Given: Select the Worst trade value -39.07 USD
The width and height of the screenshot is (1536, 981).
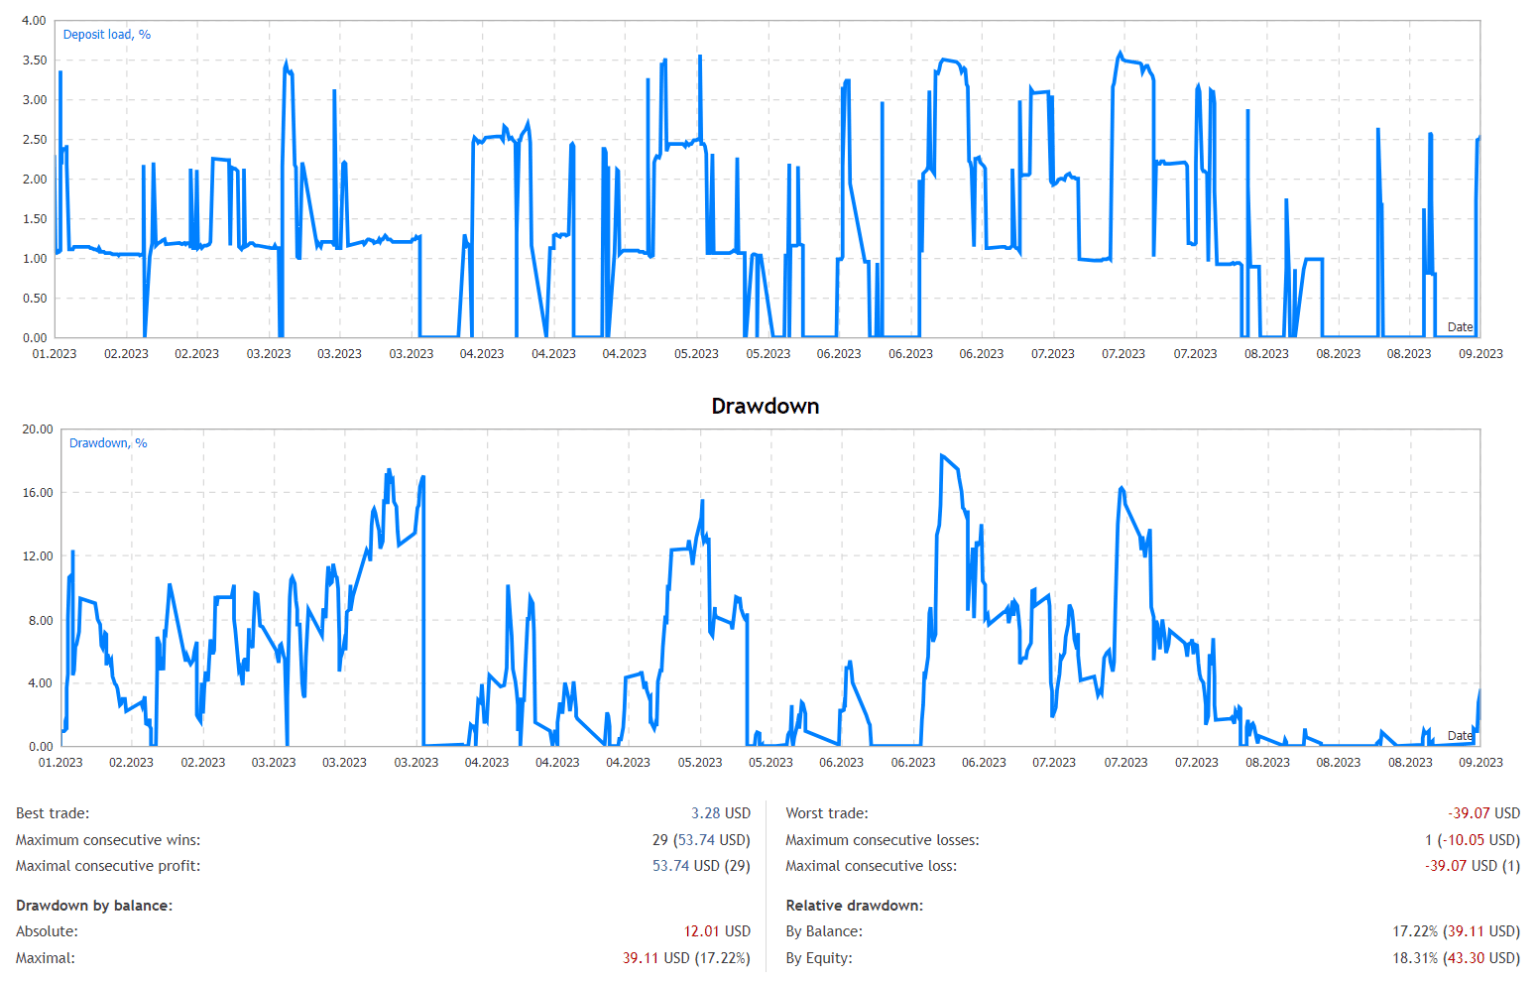Looking at the screenshot, I should [1483, 813].
